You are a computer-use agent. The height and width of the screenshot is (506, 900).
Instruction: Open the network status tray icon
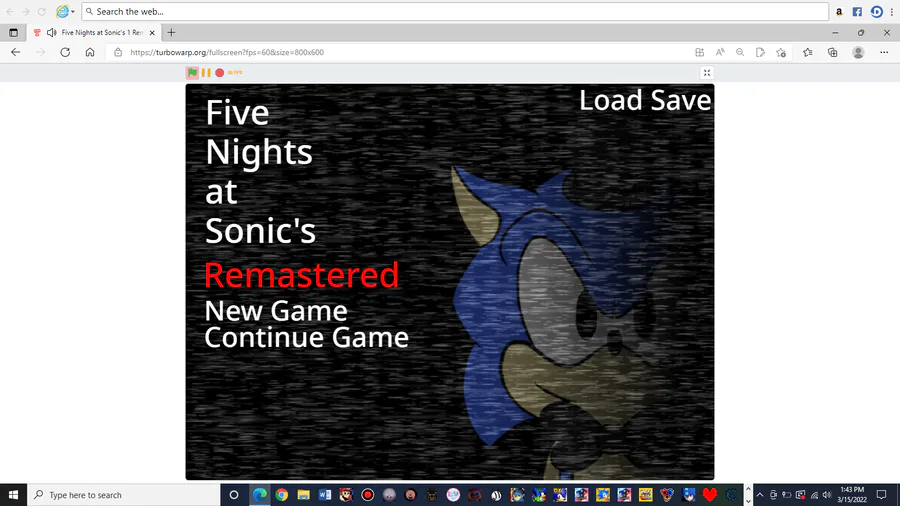814,495
